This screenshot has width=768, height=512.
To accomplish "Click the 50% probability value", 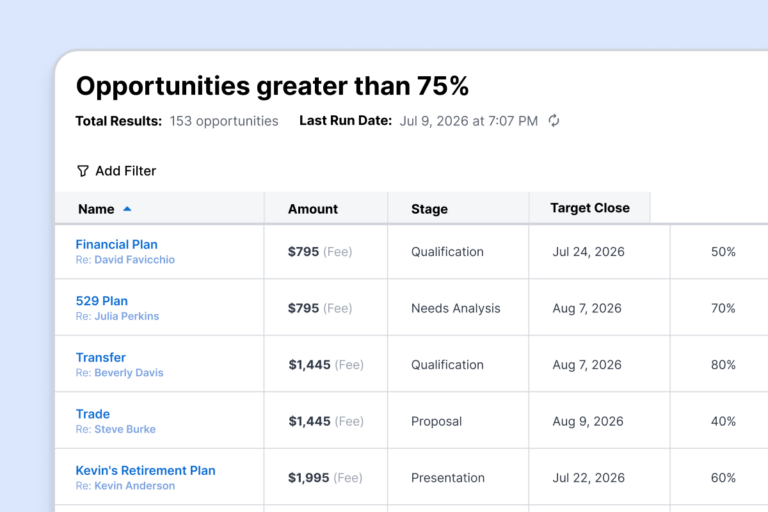I will tap(723, 252).
